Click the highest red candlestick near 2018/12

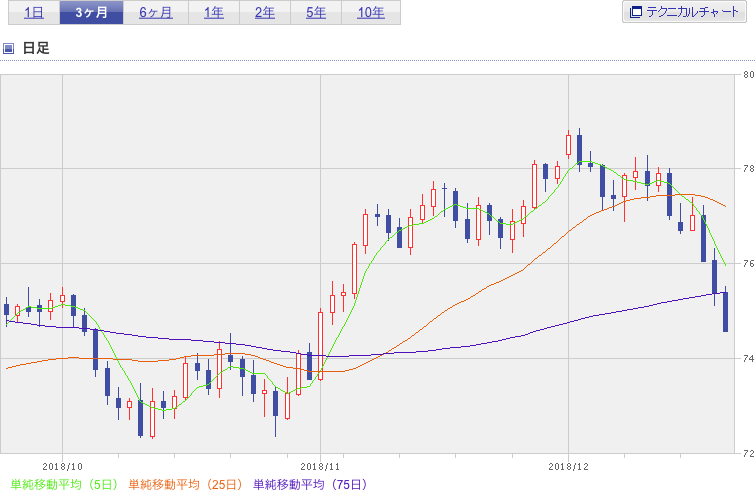(568, 144)
